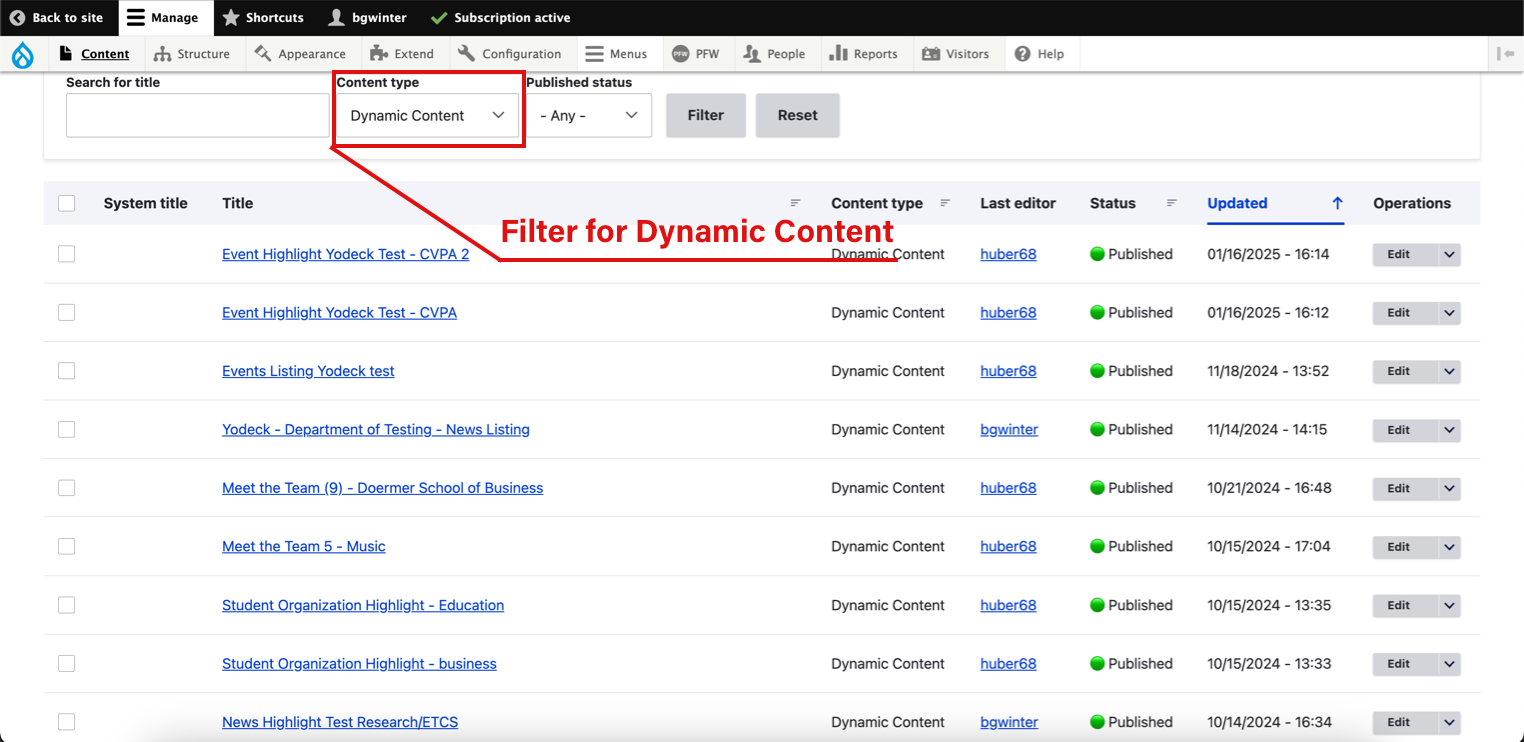Expand operations arrow for Meet the Team 5 - Music
This screenshot has width=1524, height=742.
click(1449, 547)
